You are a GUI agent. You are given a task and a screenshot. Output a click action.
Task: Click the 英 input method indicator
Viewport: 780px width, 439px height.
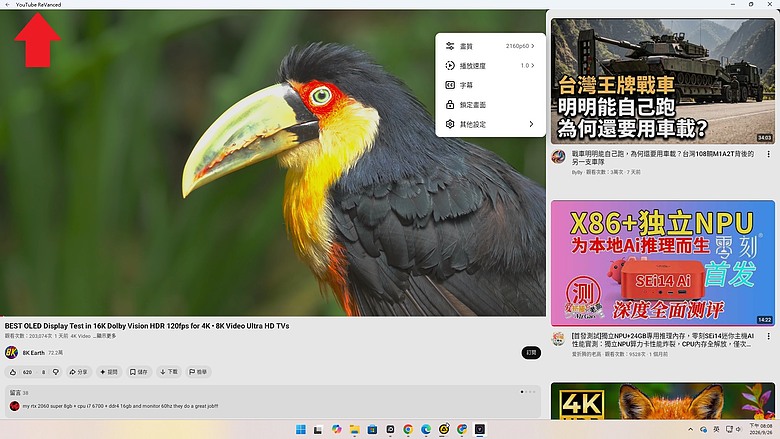tap(716, 429)
